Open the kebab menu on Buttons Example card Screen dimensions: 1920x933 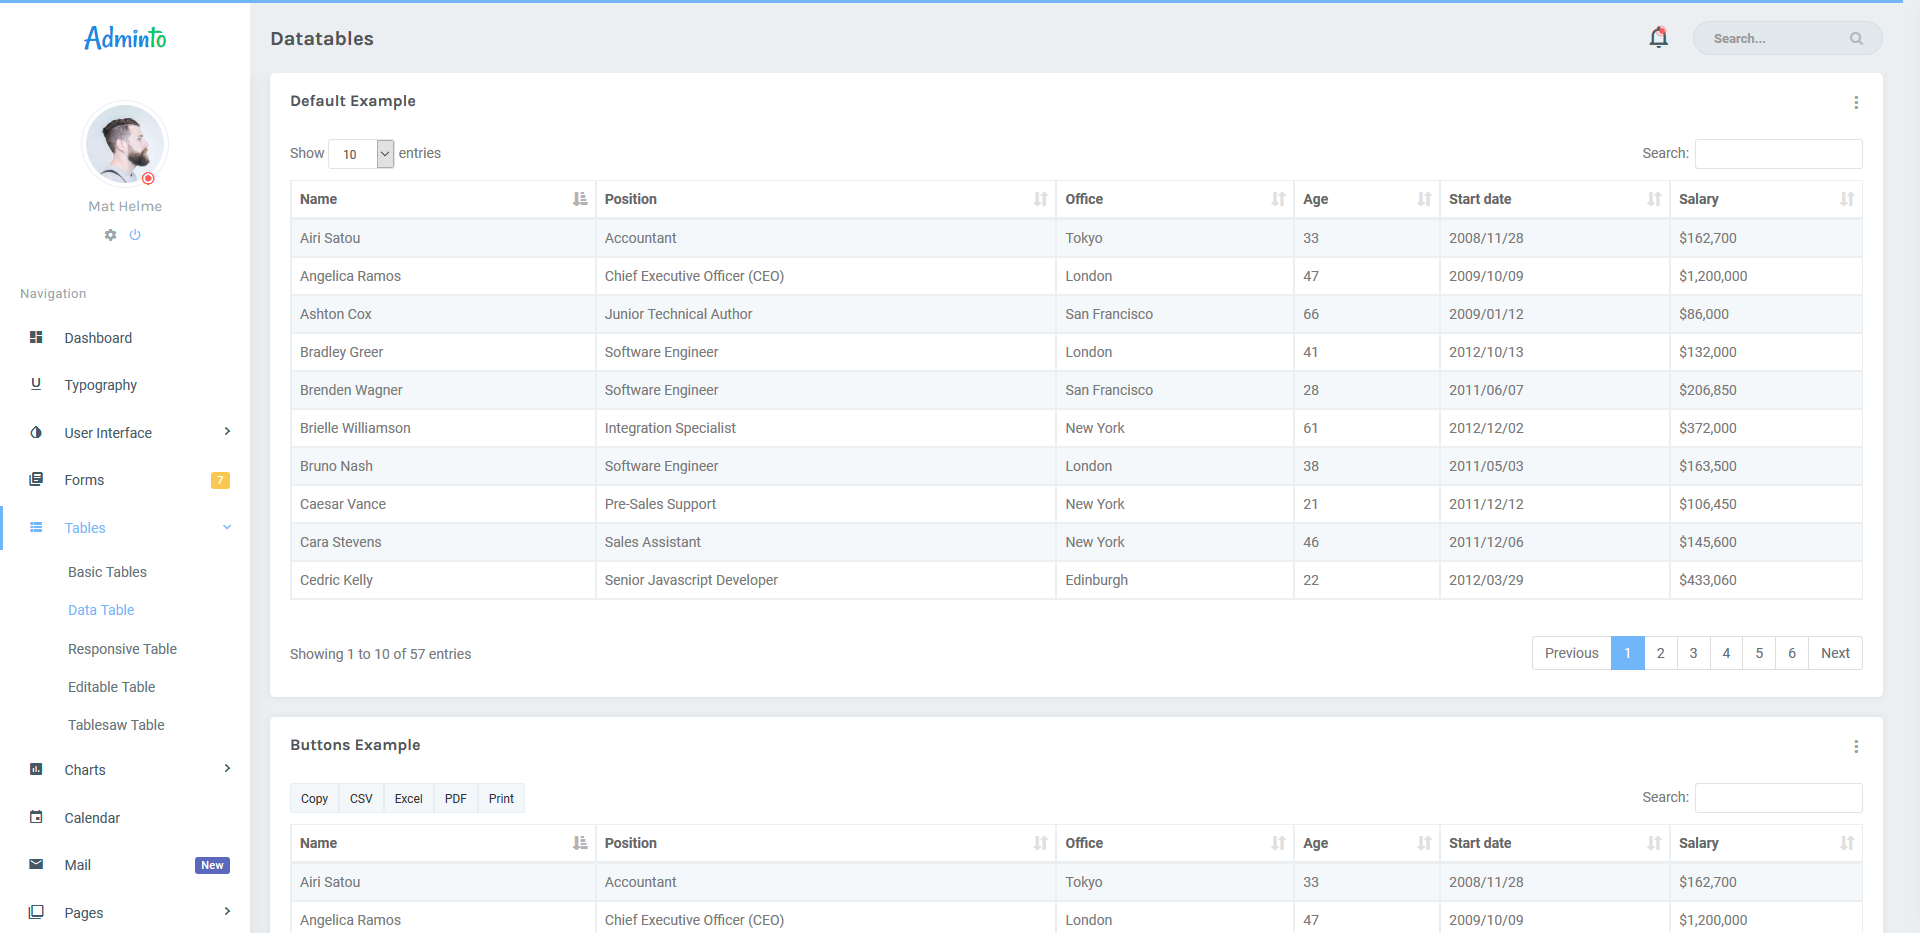[x=1856, y=746]
